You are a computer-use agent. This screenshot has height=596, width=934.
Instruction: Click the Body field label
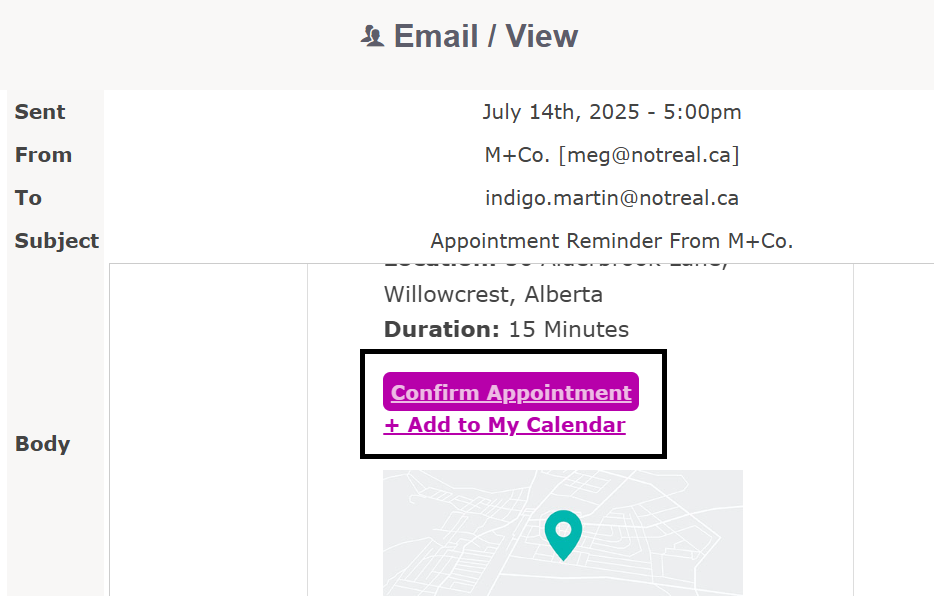pos(42,444)
